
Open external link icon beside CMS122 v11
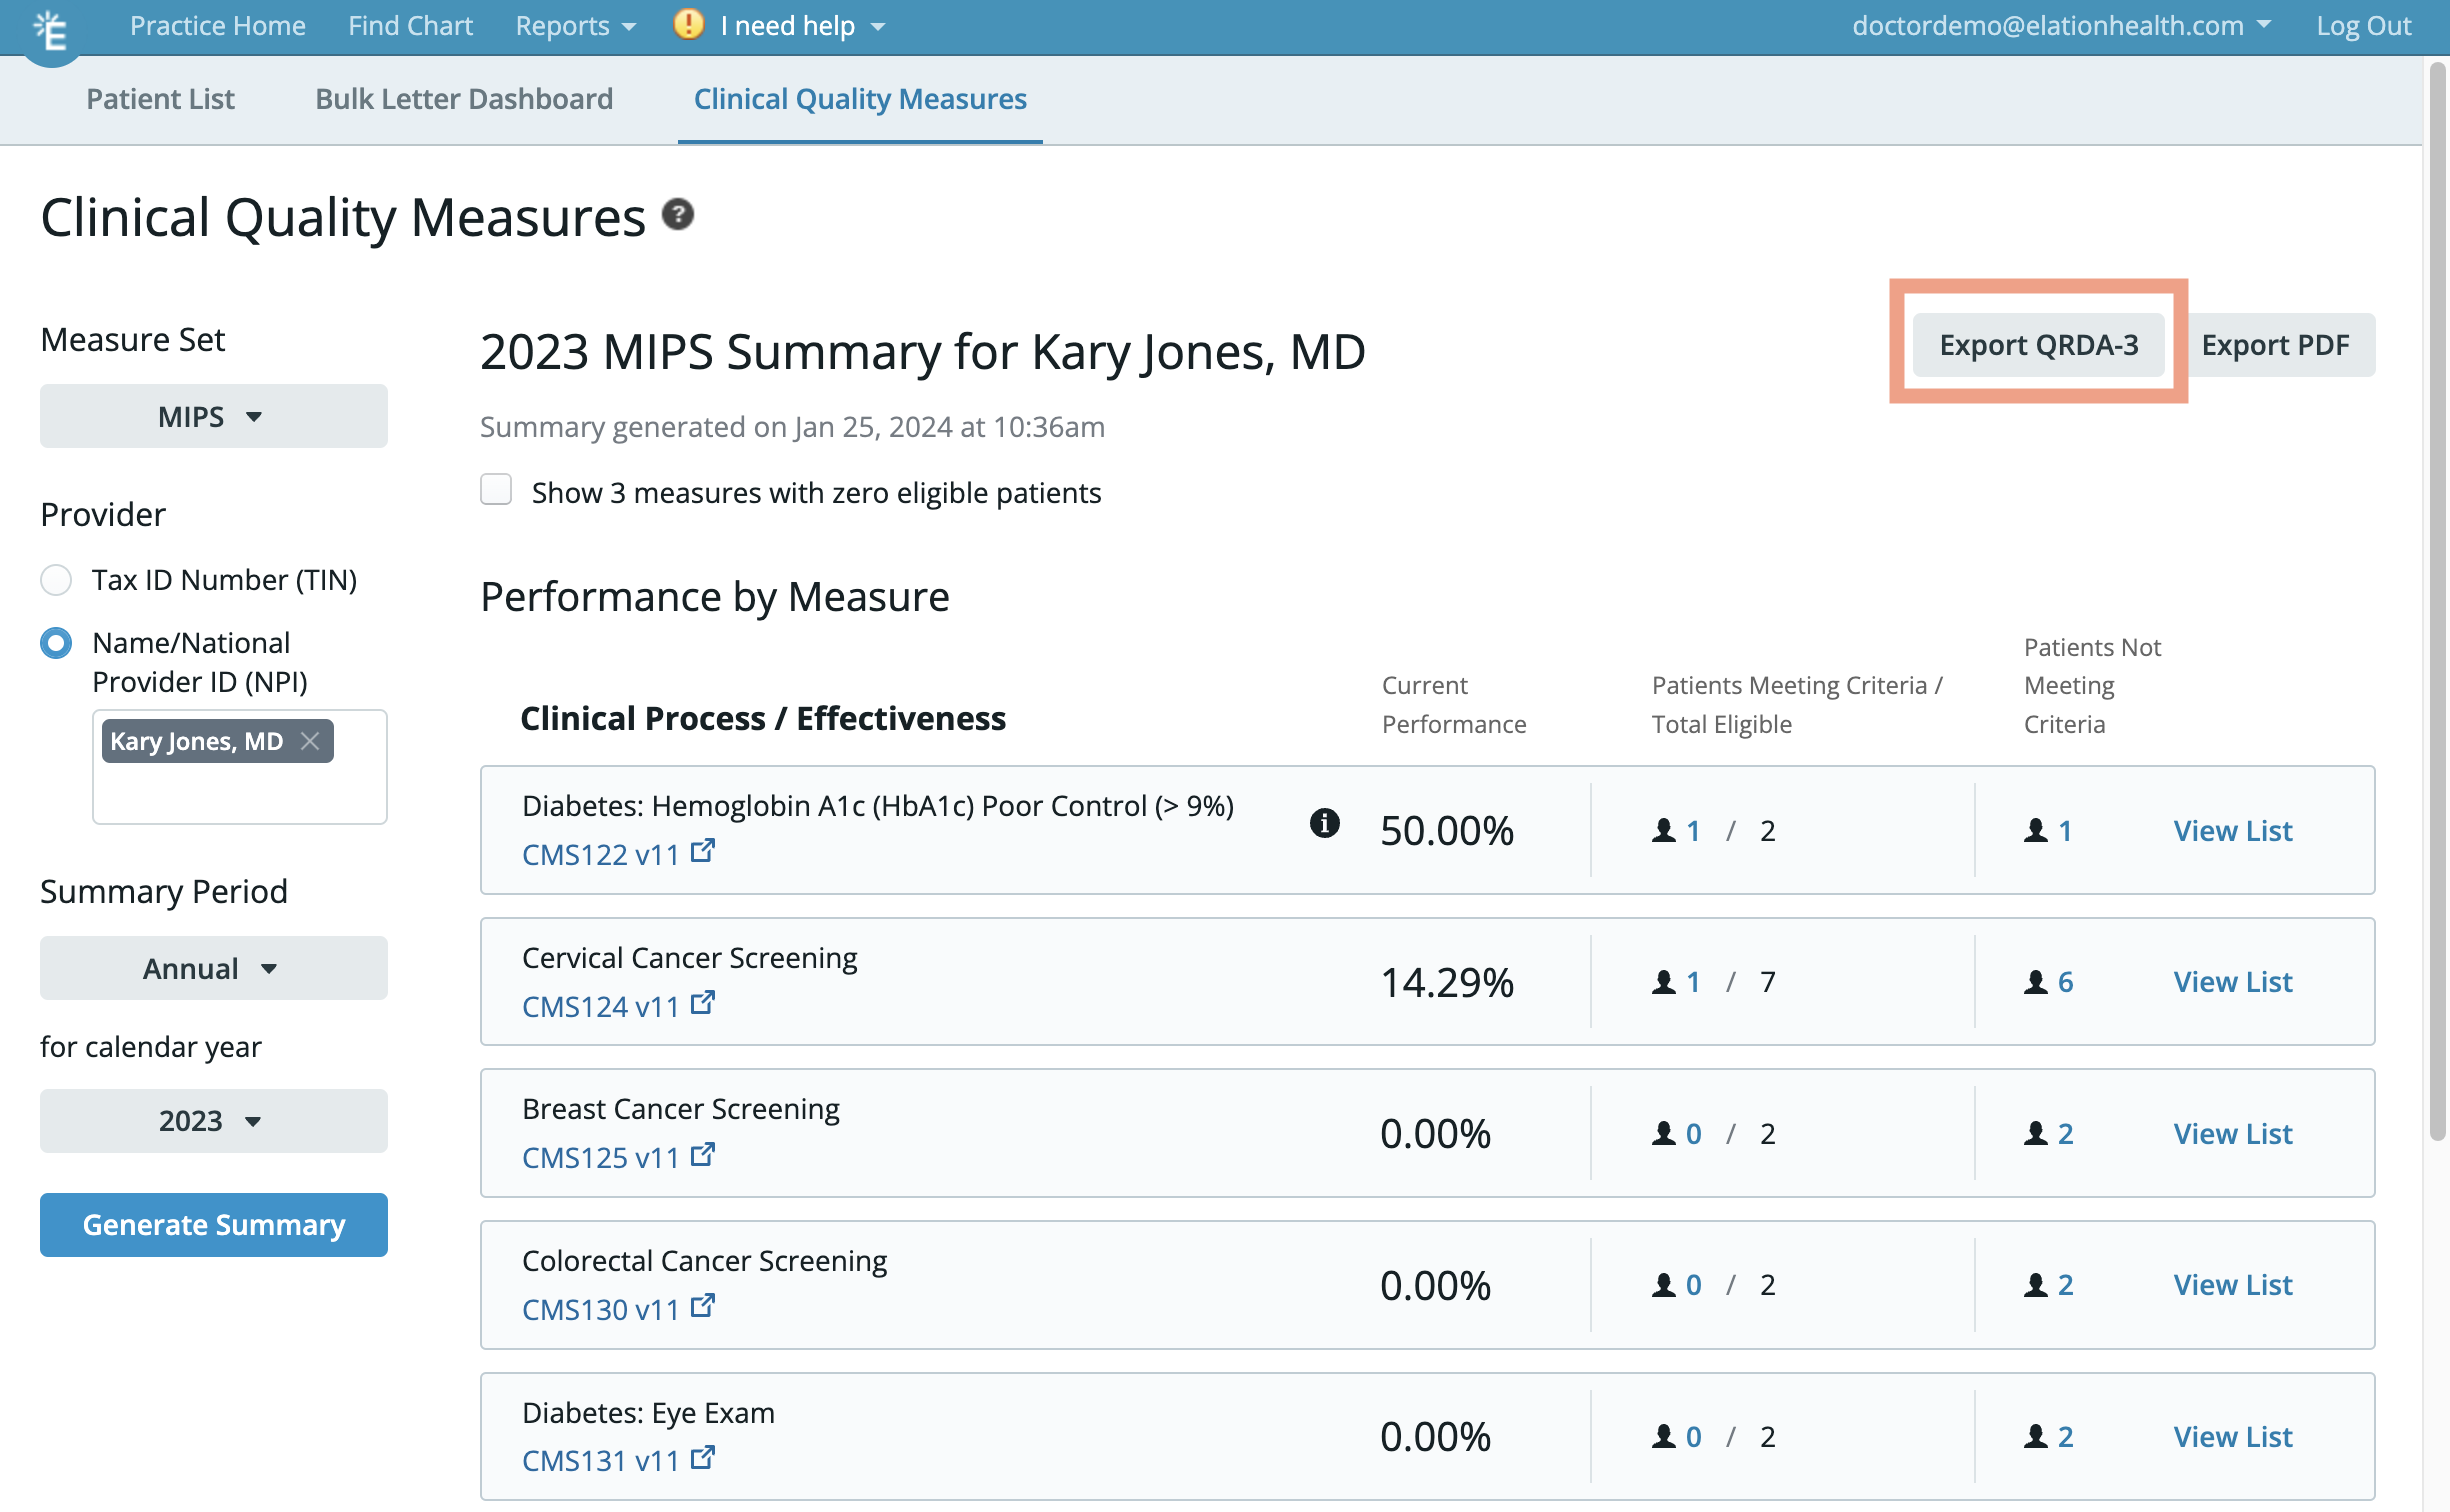[x=703, y=851]
